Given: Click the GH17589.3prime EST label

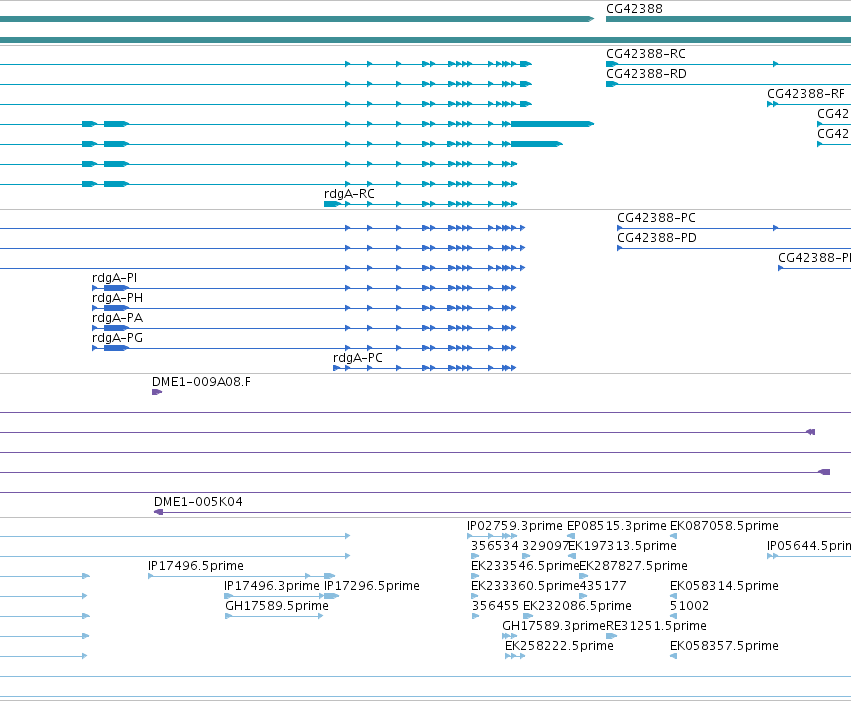Looking at the screenshot, I should click(554, 626).
